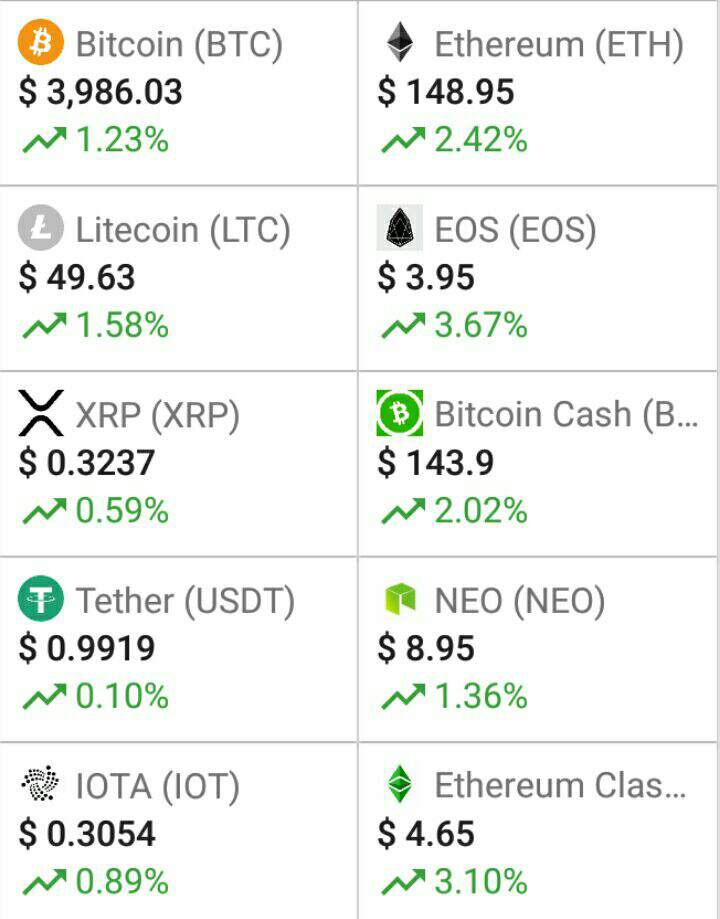
Task: Open the IOTA $ 0.3054 price
Action: [87, 833]
